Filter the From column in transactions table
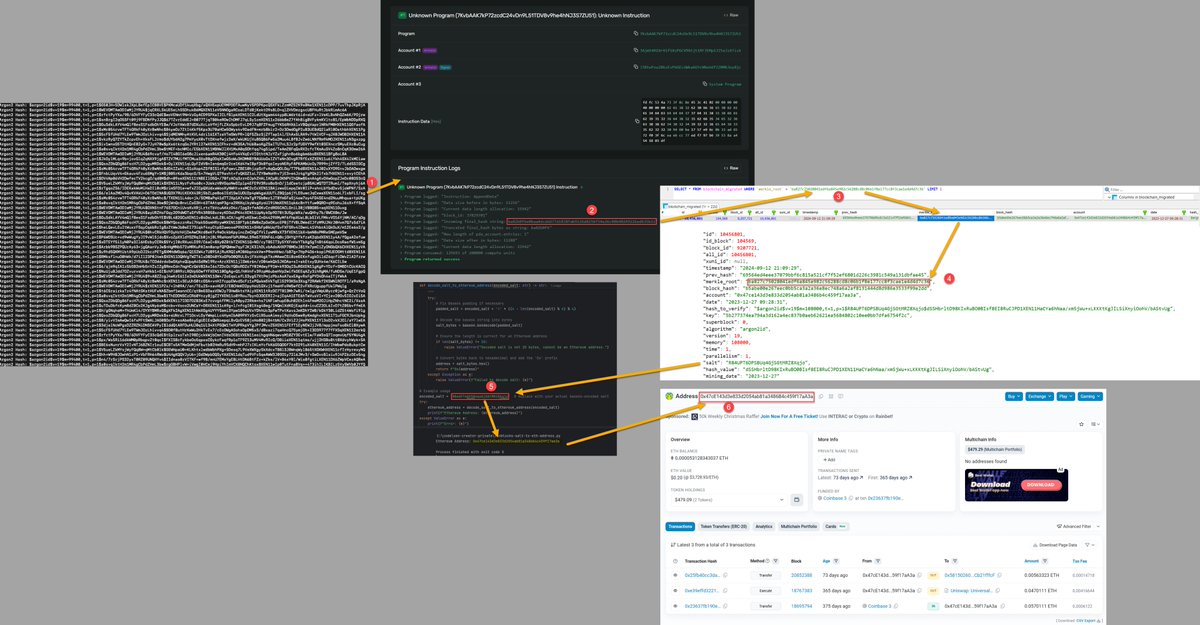This screenshot has width=1200, height=625. click(x=878, y=560)
